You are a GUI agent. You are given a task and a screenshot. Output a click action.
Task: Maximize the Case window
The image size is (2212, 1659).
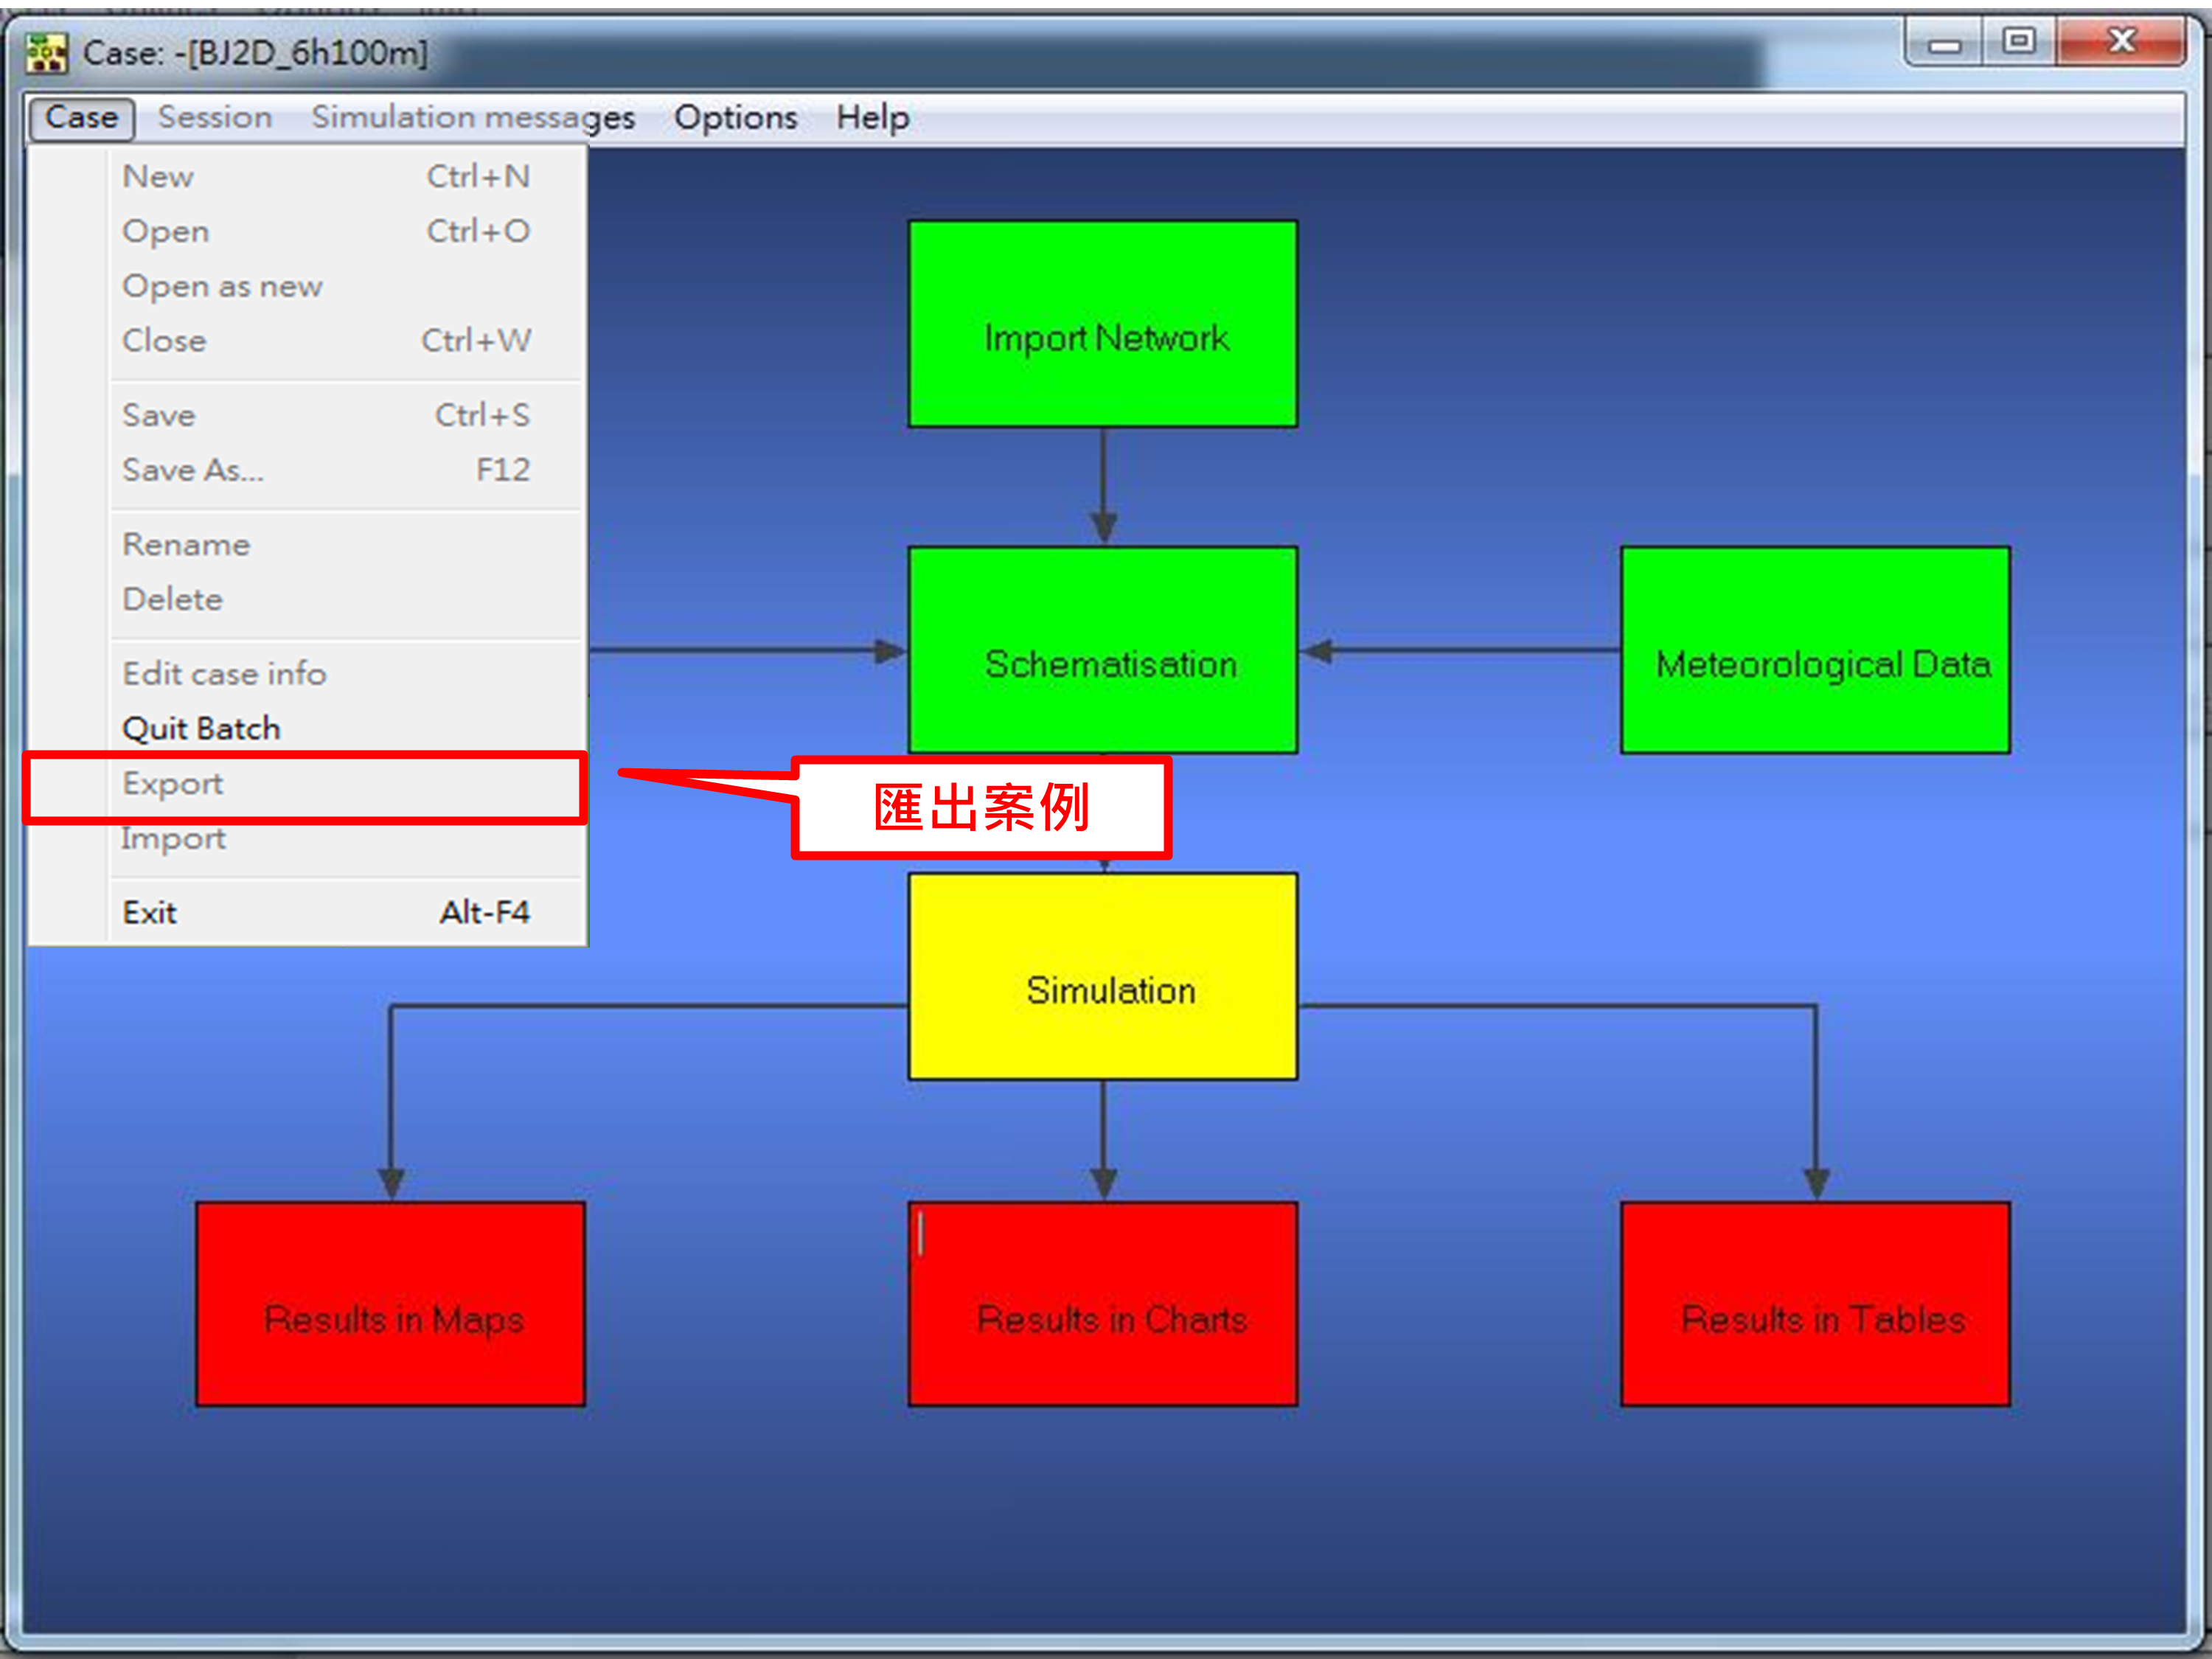pos(2019,42)
